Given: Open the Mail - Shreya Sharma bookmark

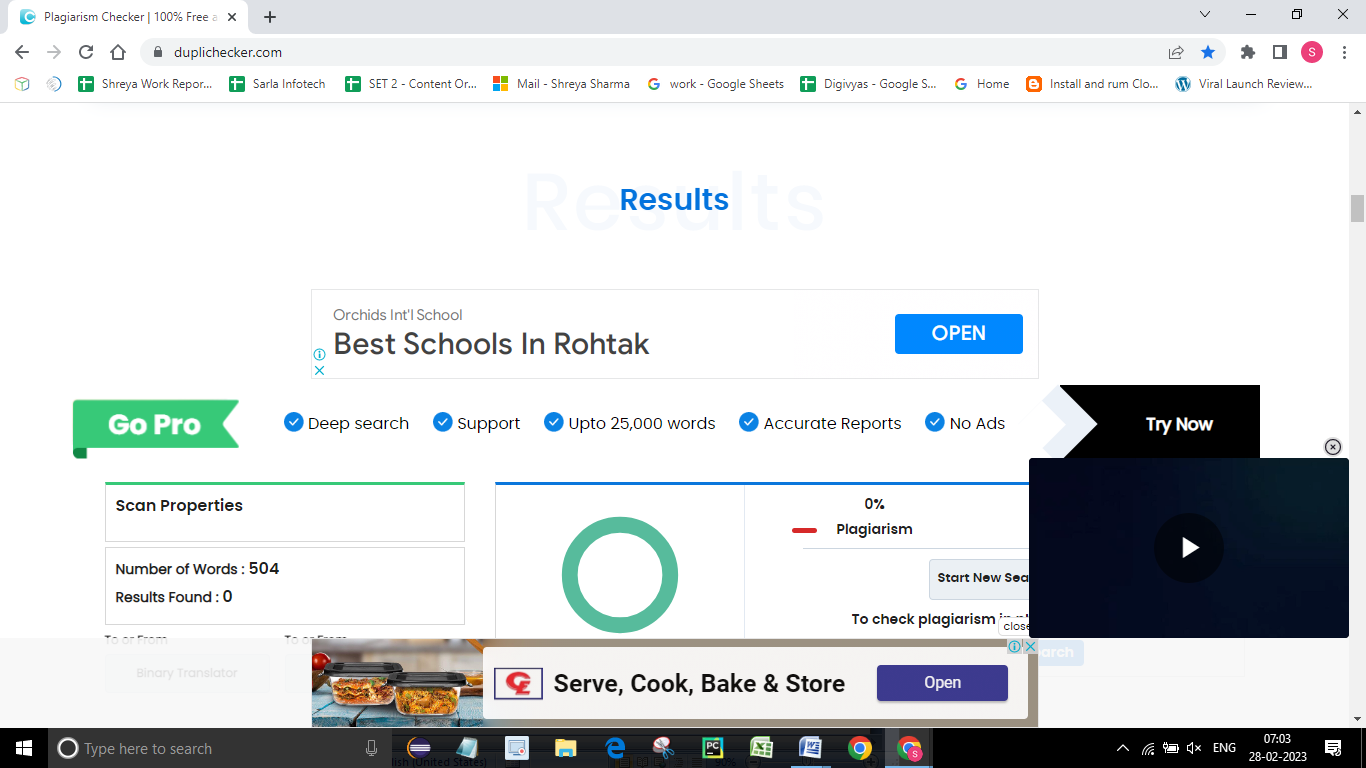Looking at the screenshot, I should [x=561, y=84].
